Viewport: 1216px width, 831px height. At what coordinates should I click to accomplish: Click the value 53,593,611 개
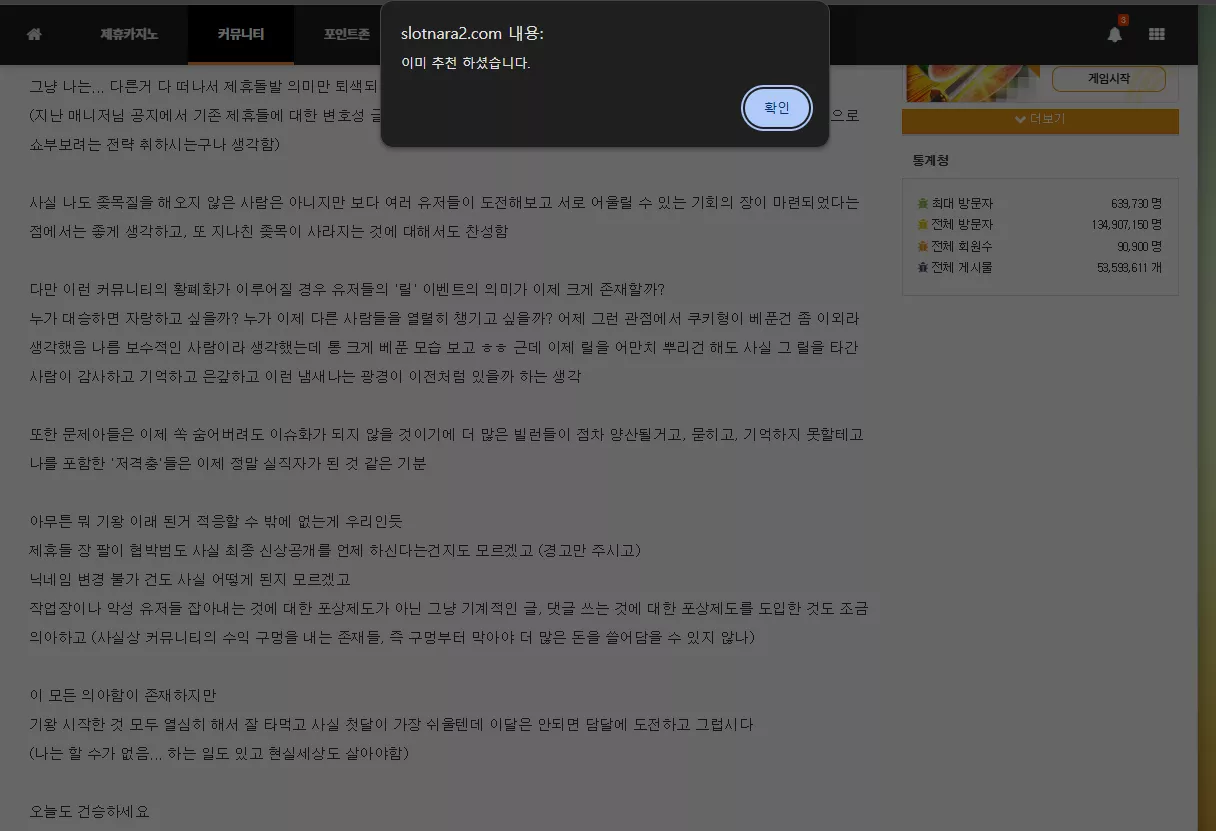1130,267
